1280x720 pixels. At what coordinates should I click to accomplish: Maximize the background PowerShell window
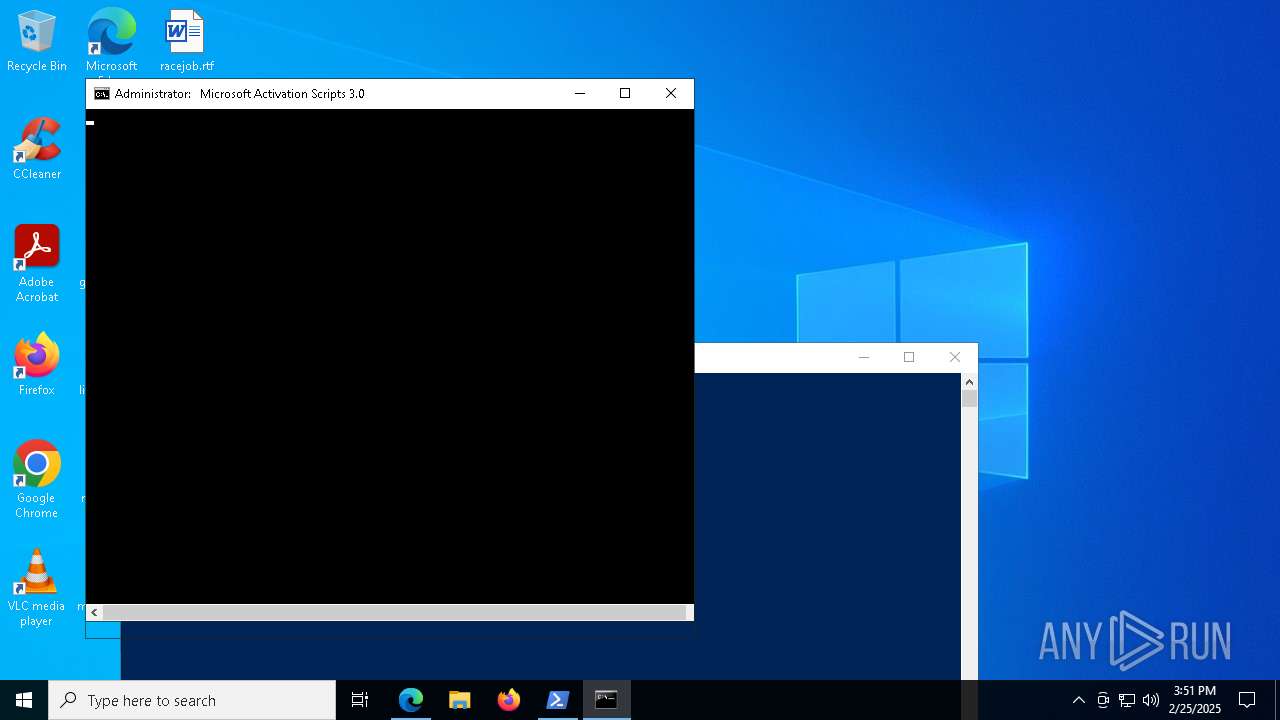[909, 358]
